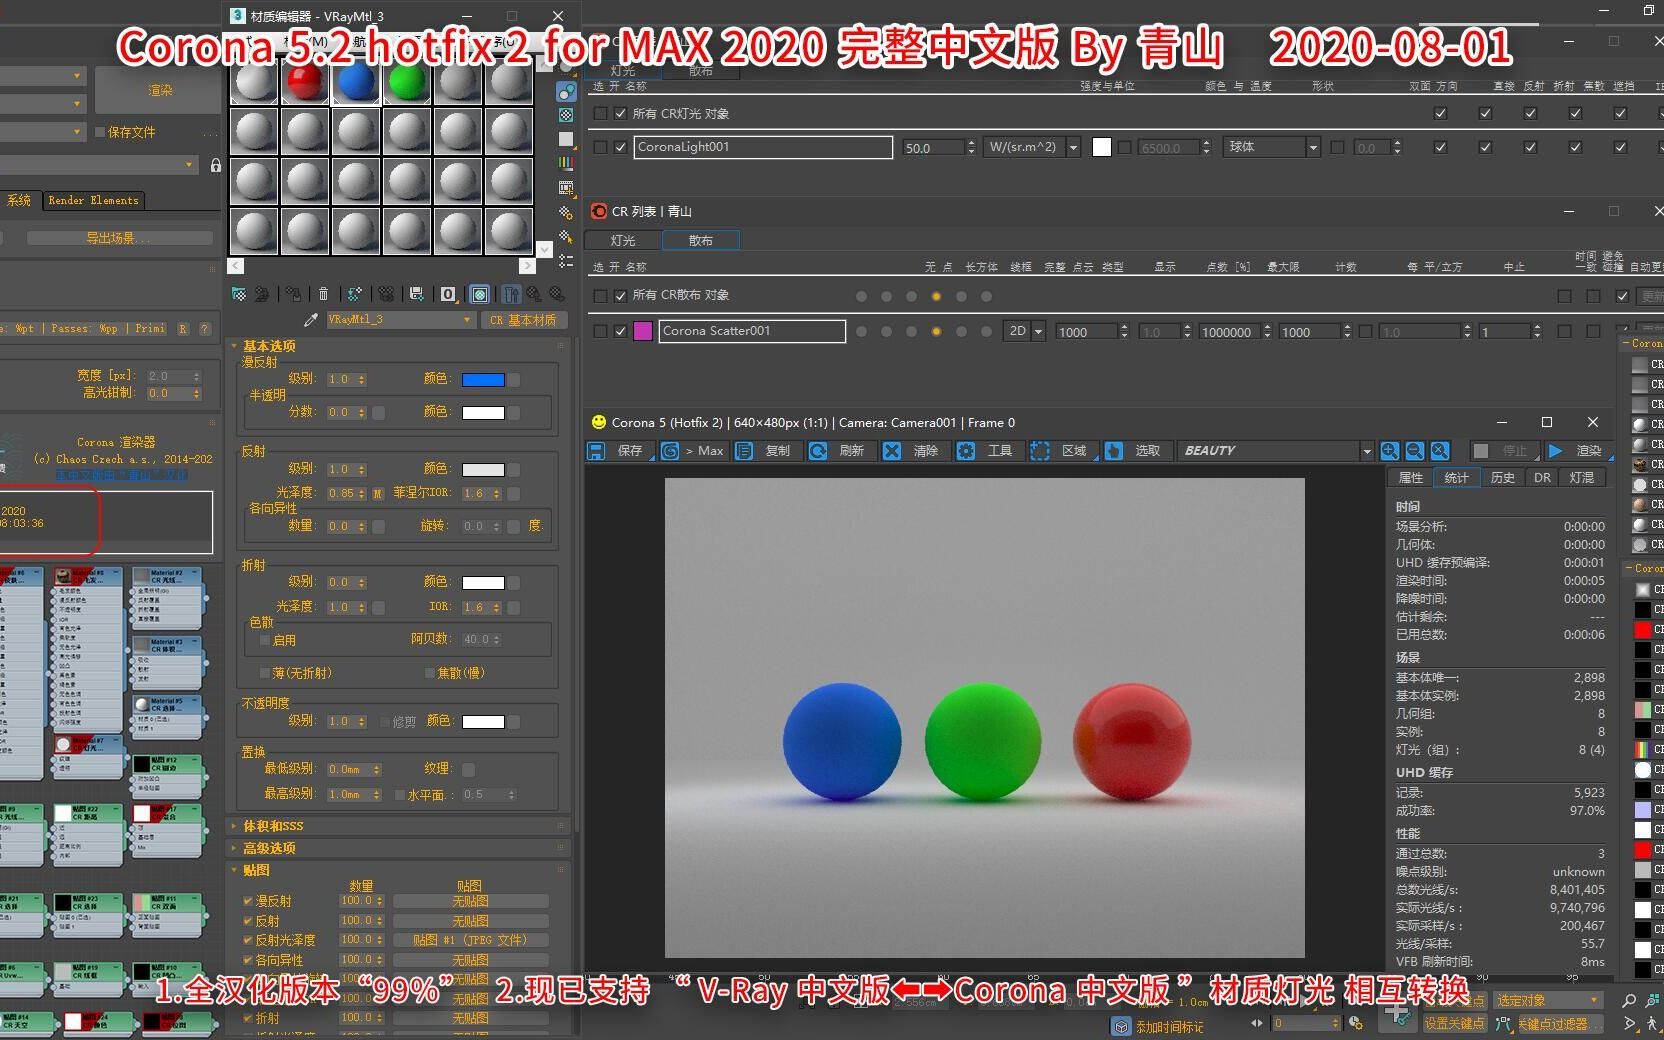Screen dimensions: 1664x1040
Task: Open the DR tab in Corona VFB
Action: pyautogui.click(x=1542, y=478)
